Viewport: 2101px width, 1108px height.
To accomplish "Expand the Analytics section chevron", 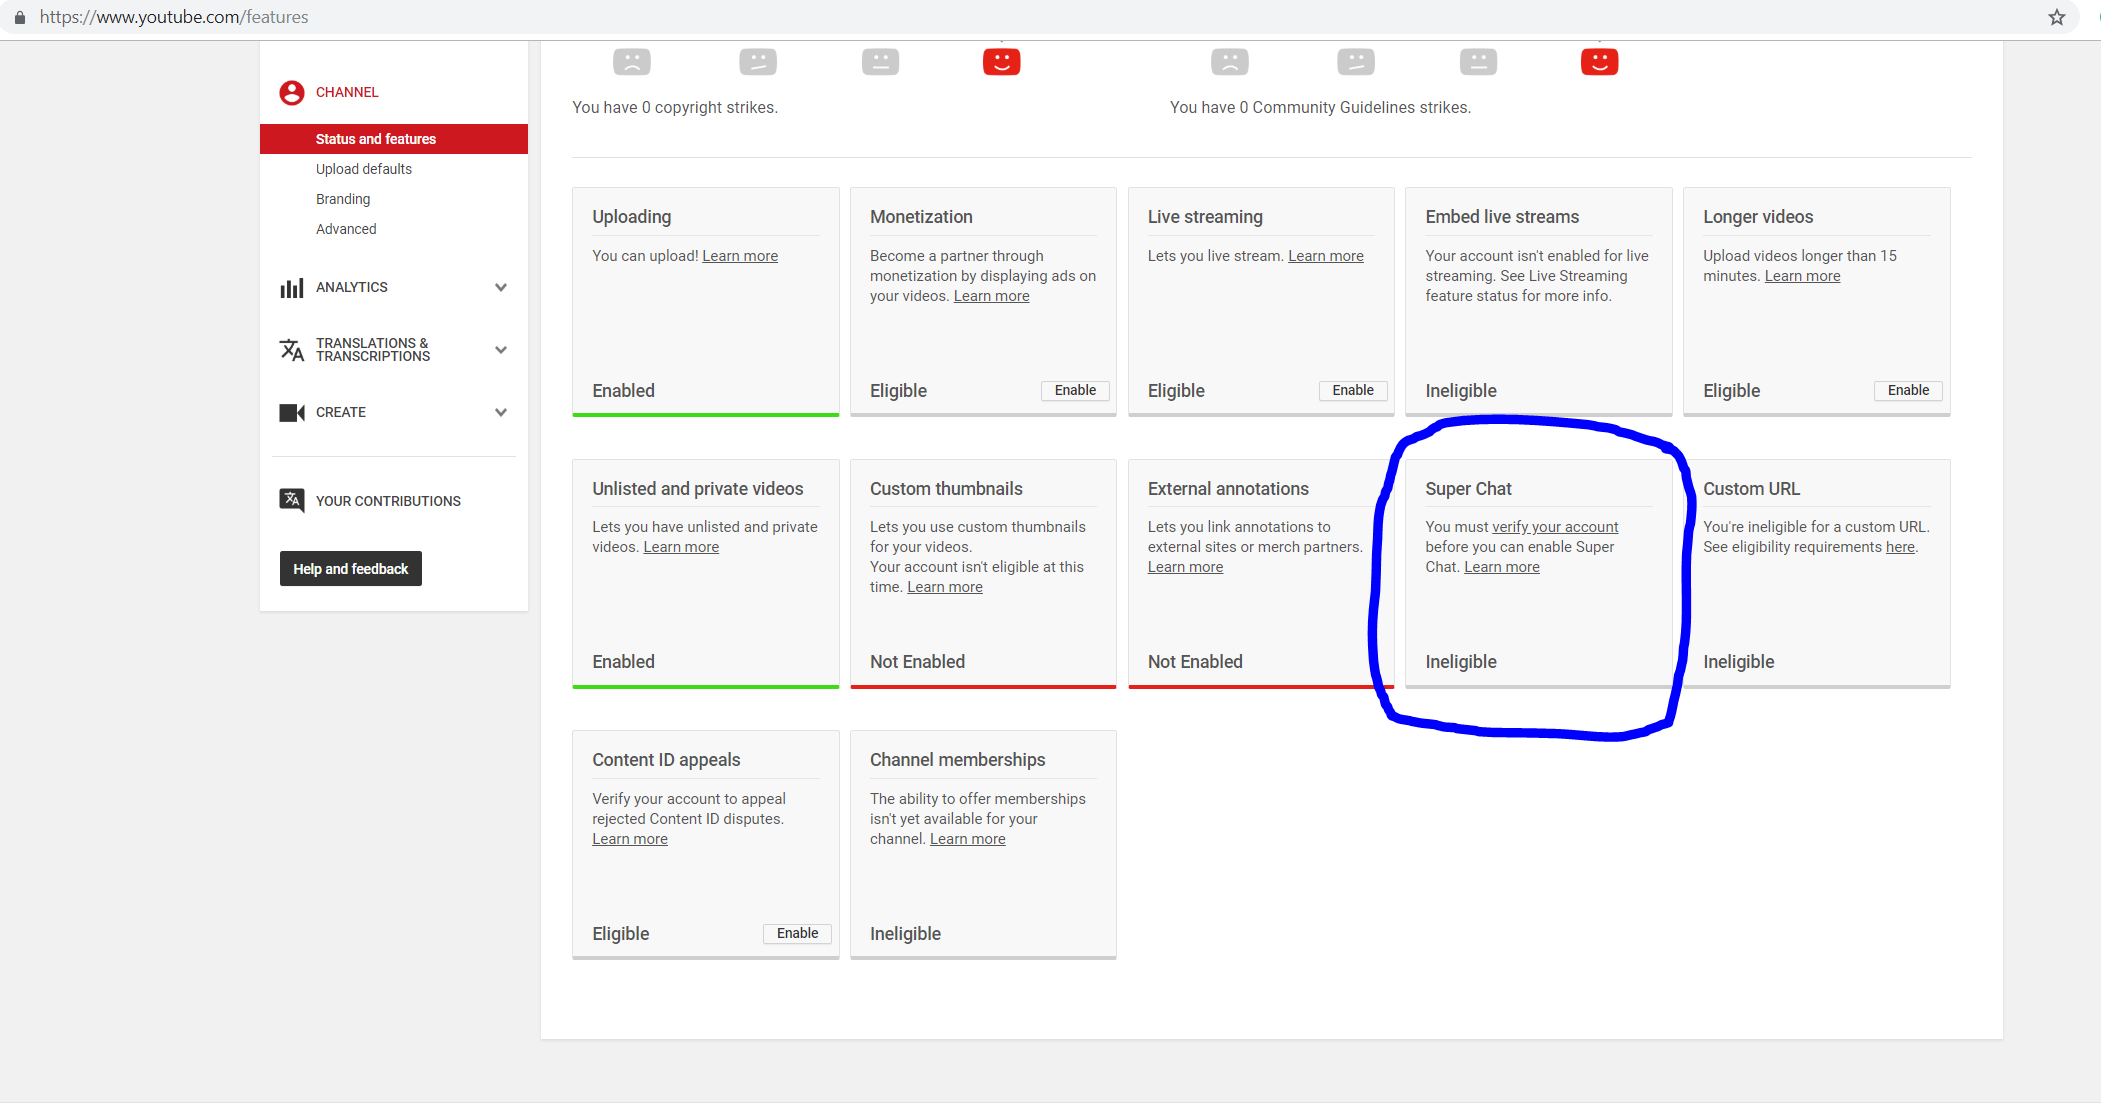I will click(x=501, y=288).
